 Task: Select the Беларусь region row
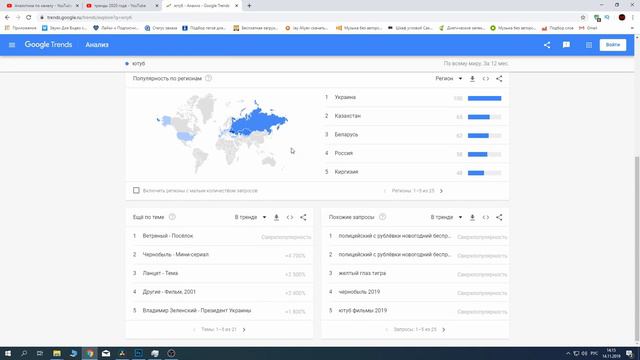point(415,135)
